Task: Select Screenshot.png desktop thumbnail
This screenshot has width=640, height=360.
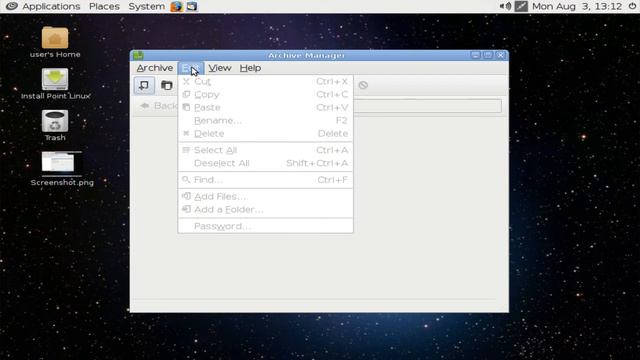Action: click(62, 169)
